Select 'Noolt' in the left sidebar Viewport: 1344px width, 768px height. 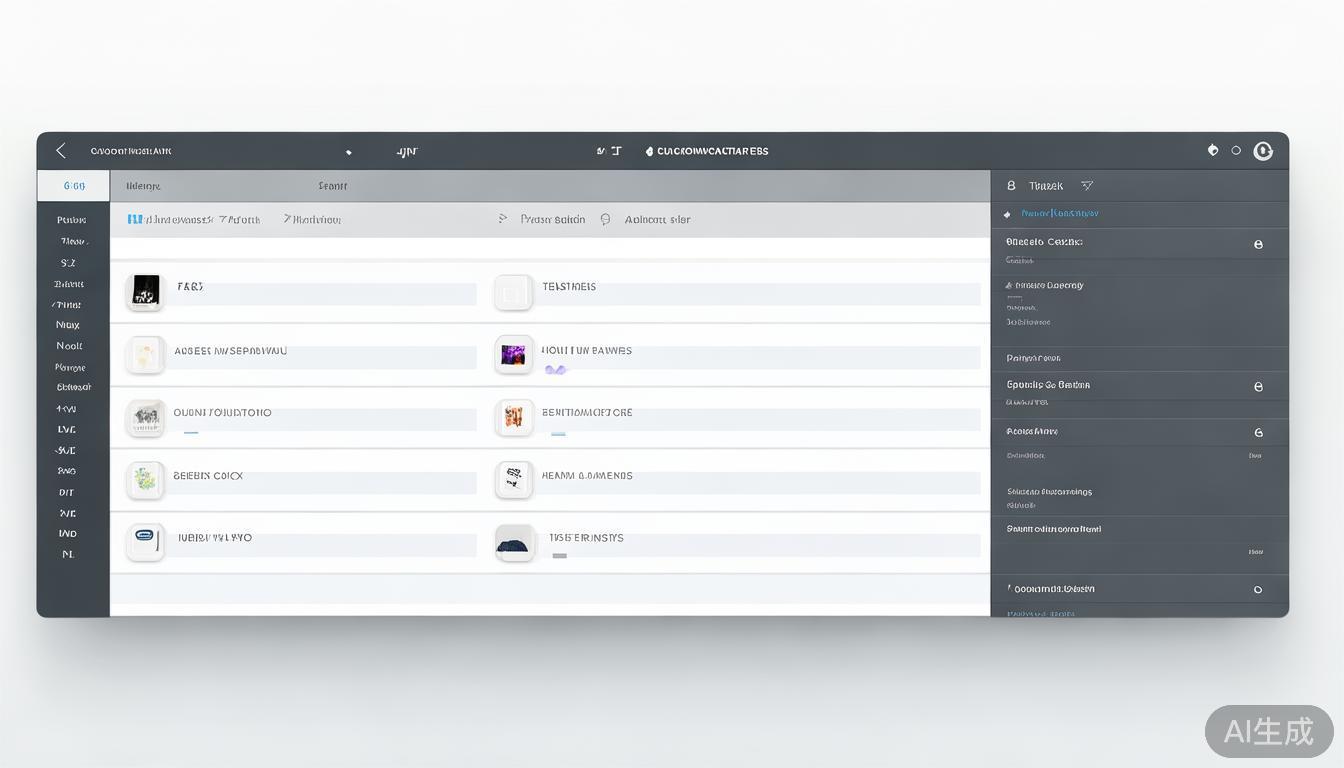(x=69, y=346)
